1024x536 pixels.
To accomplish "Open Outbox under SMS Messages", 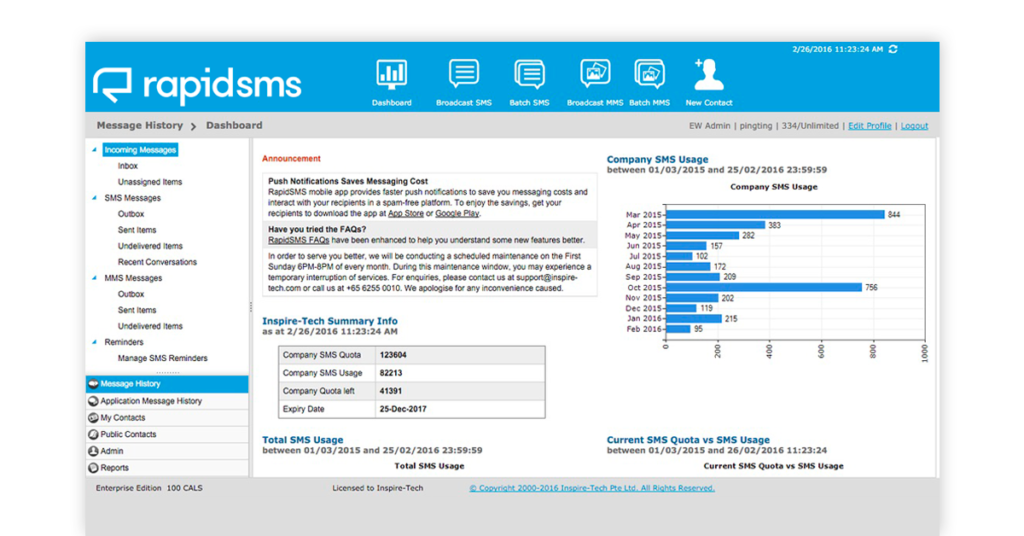I will [x=131, y=214].
